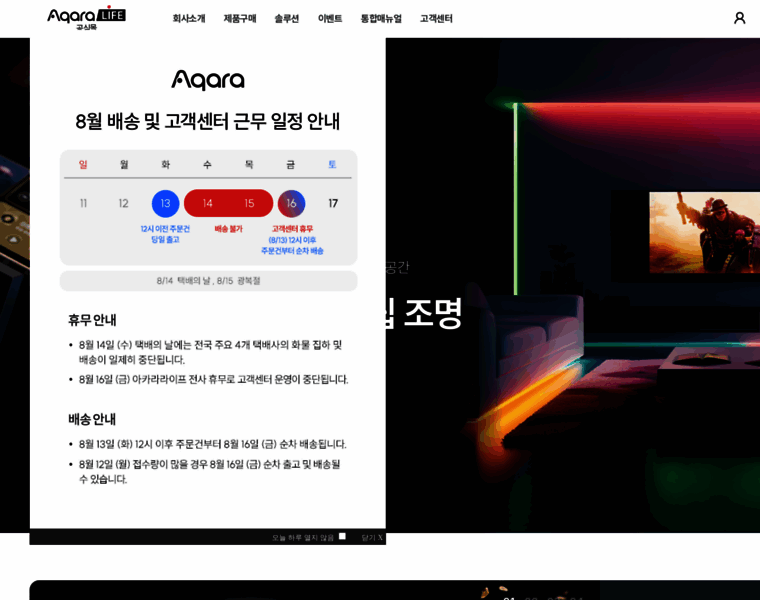760x600 pixels.
Task: Close the popup with '닫기 X'
Action: point(372,537)
